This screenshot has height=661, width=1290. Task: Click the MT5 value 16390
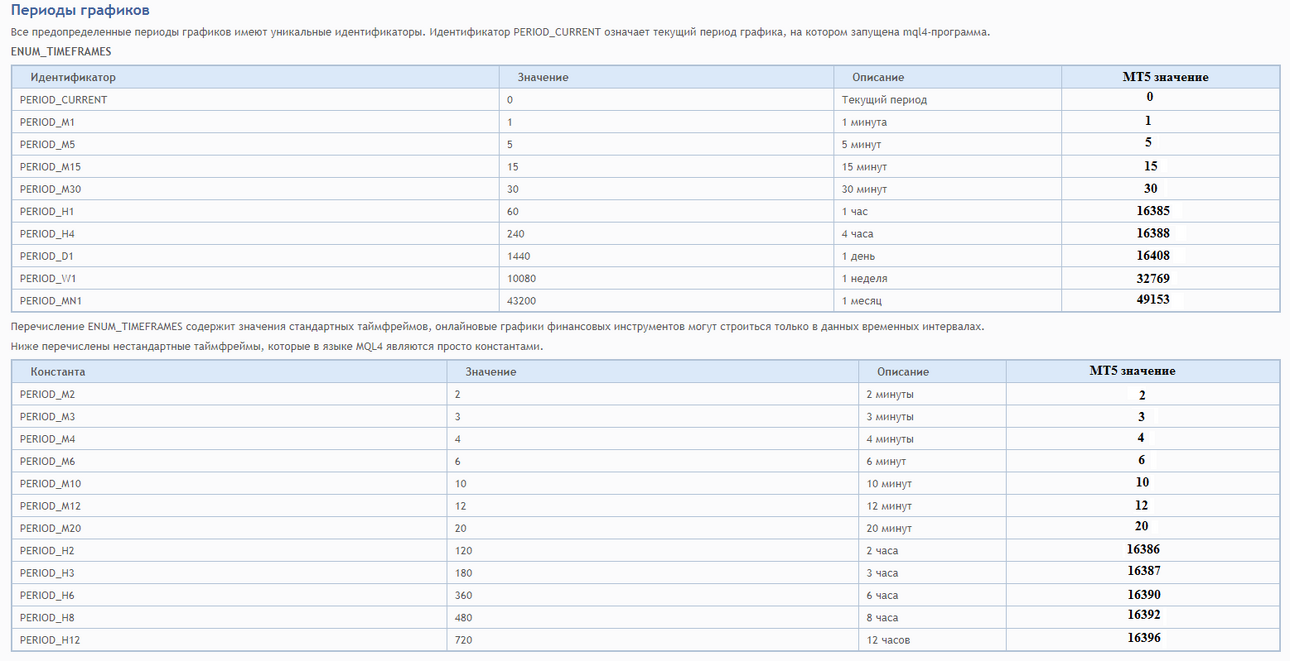pos(1143,593)
